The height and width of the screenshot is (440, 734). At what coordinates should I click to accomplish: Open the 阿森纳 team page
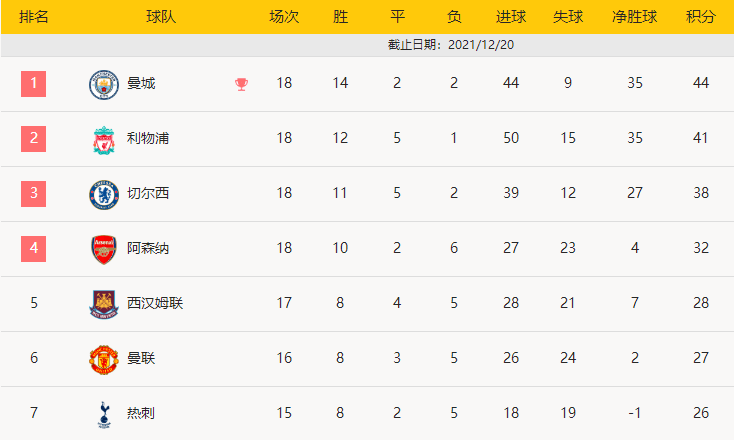coord(148,248)
